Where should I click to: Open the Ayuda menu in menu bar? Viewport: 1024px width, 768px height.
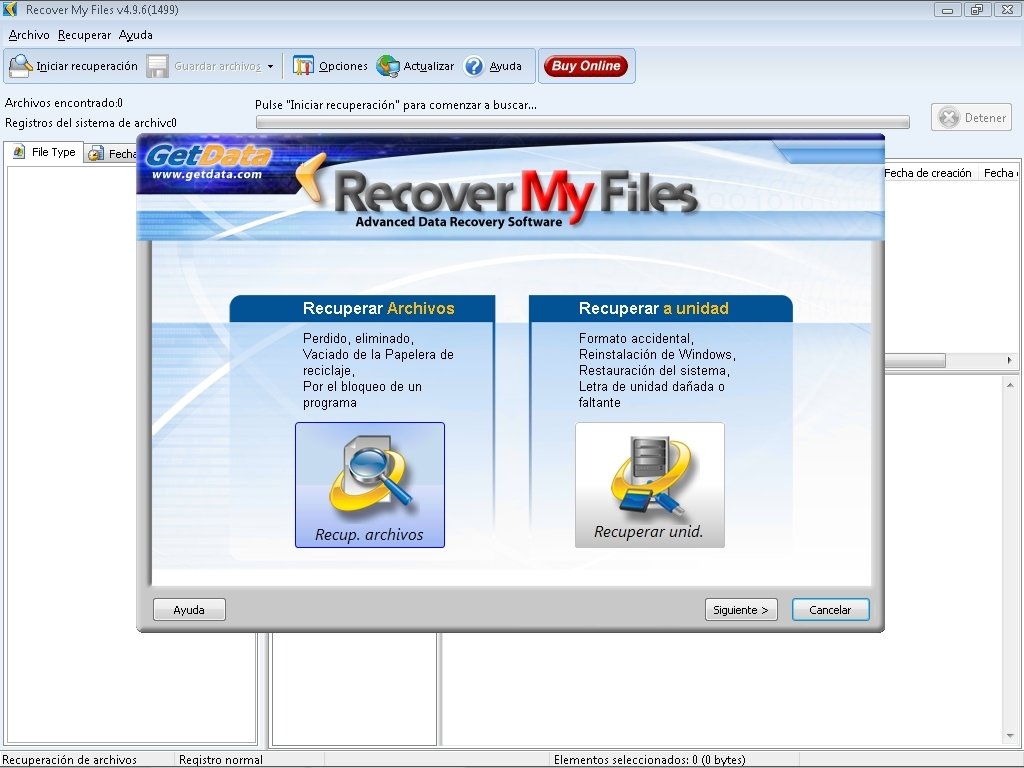click(136, 35)
